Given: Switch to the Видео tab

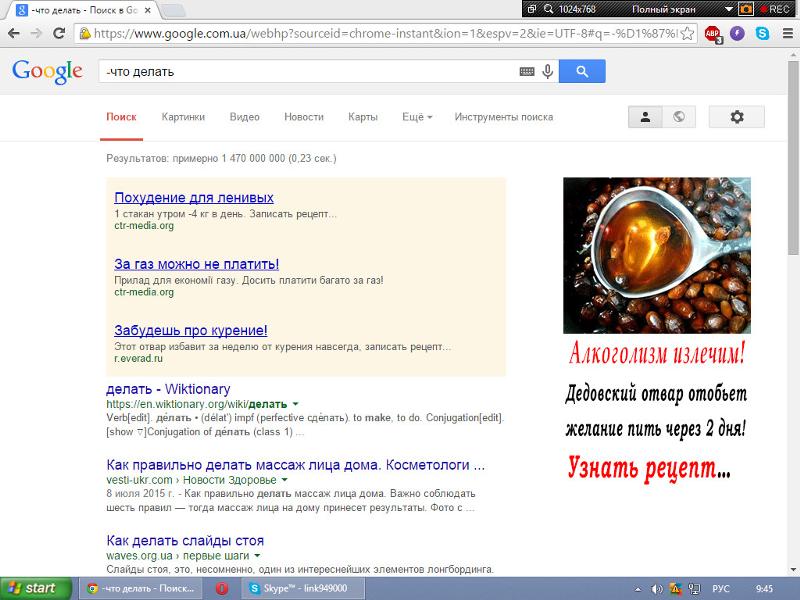Looking at the screenshot, I should click(x=244, y=117).
